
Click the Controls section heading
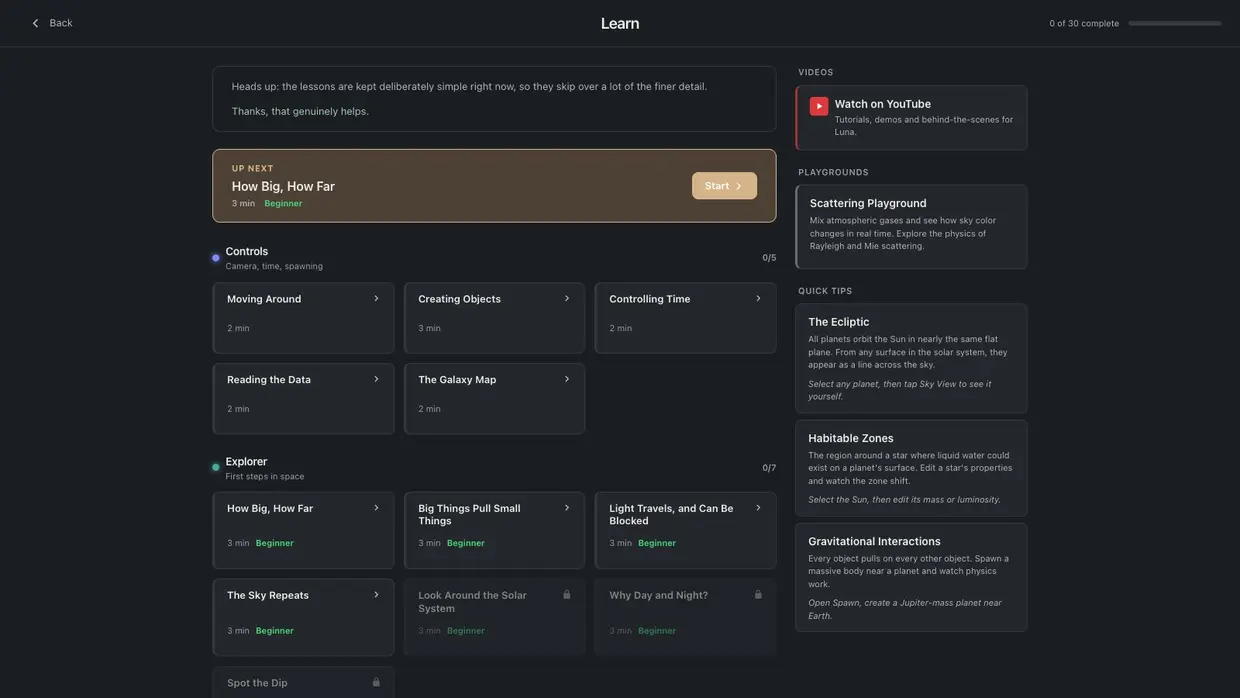click(247, 251)
